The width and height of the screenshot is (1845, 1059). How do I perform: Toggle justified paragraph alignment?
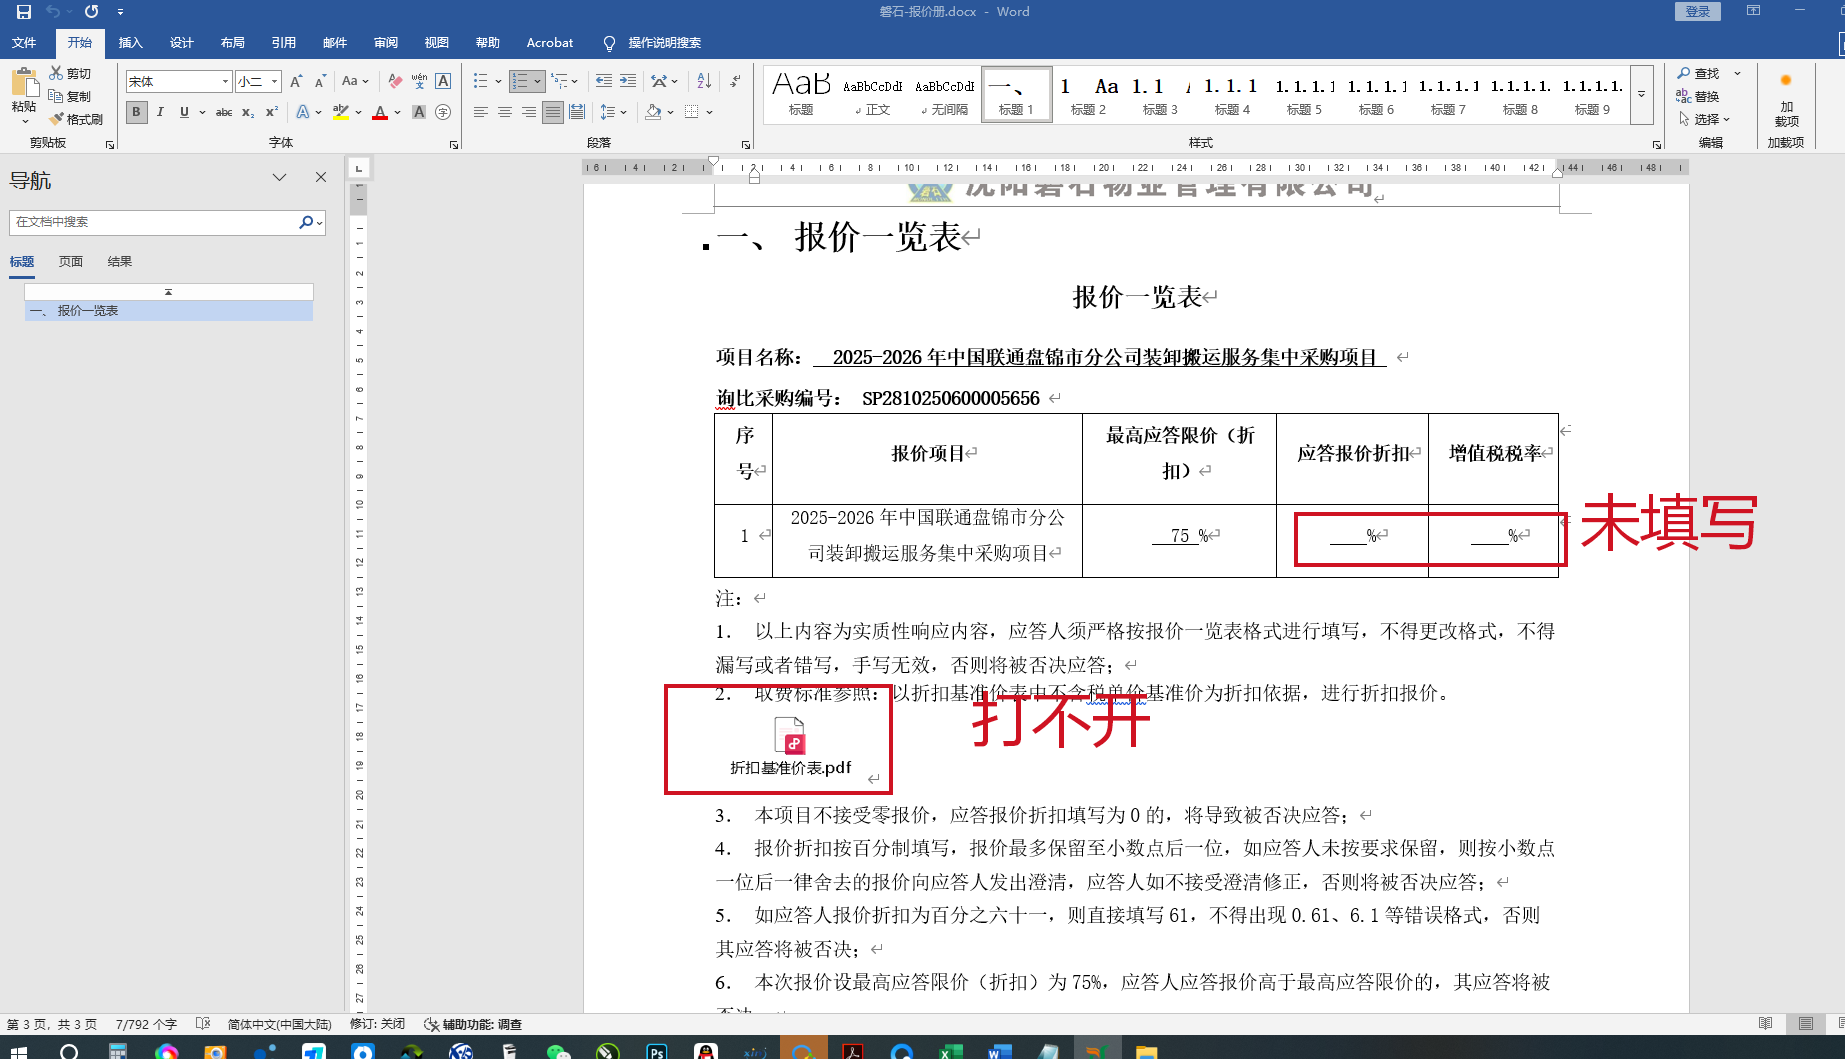553,112
